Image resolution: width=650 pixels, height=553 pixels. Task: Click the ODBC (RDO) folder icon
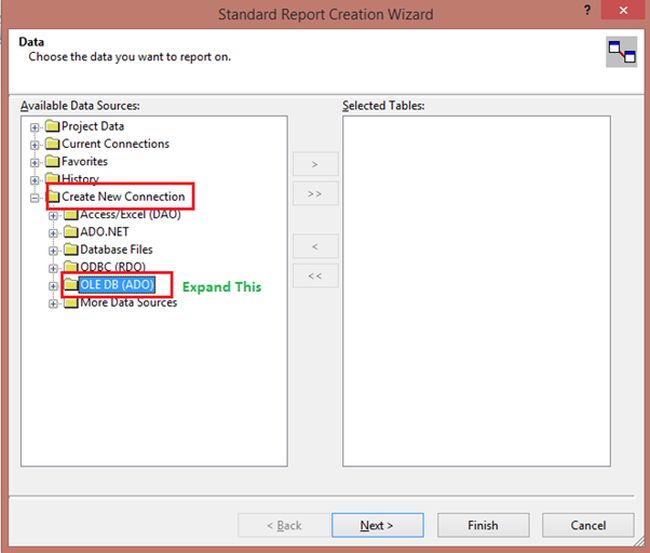(71, 267)
